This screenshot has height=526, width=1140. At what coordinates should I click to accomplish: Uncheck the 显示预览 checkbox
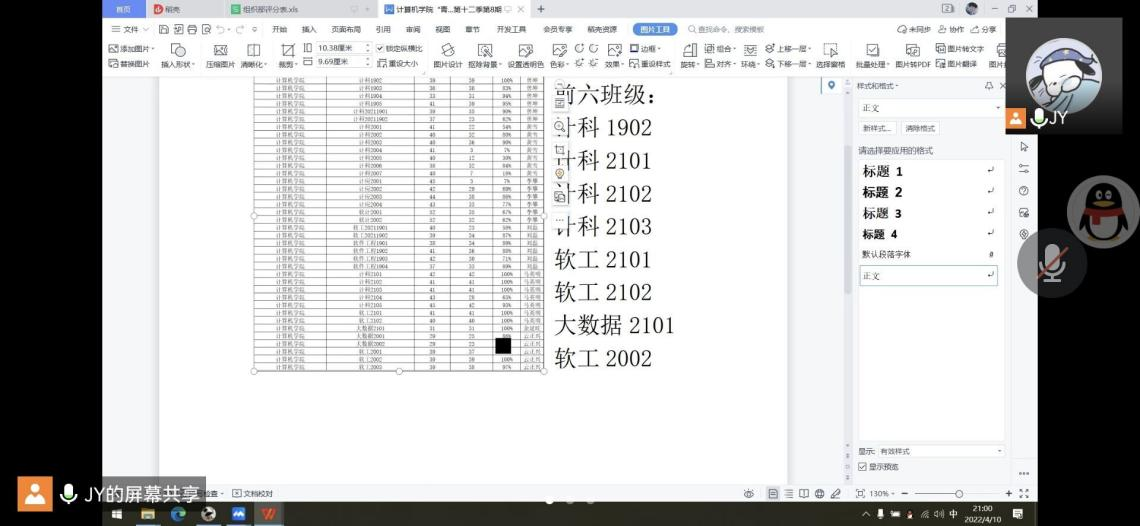click(x=863, y=467)
